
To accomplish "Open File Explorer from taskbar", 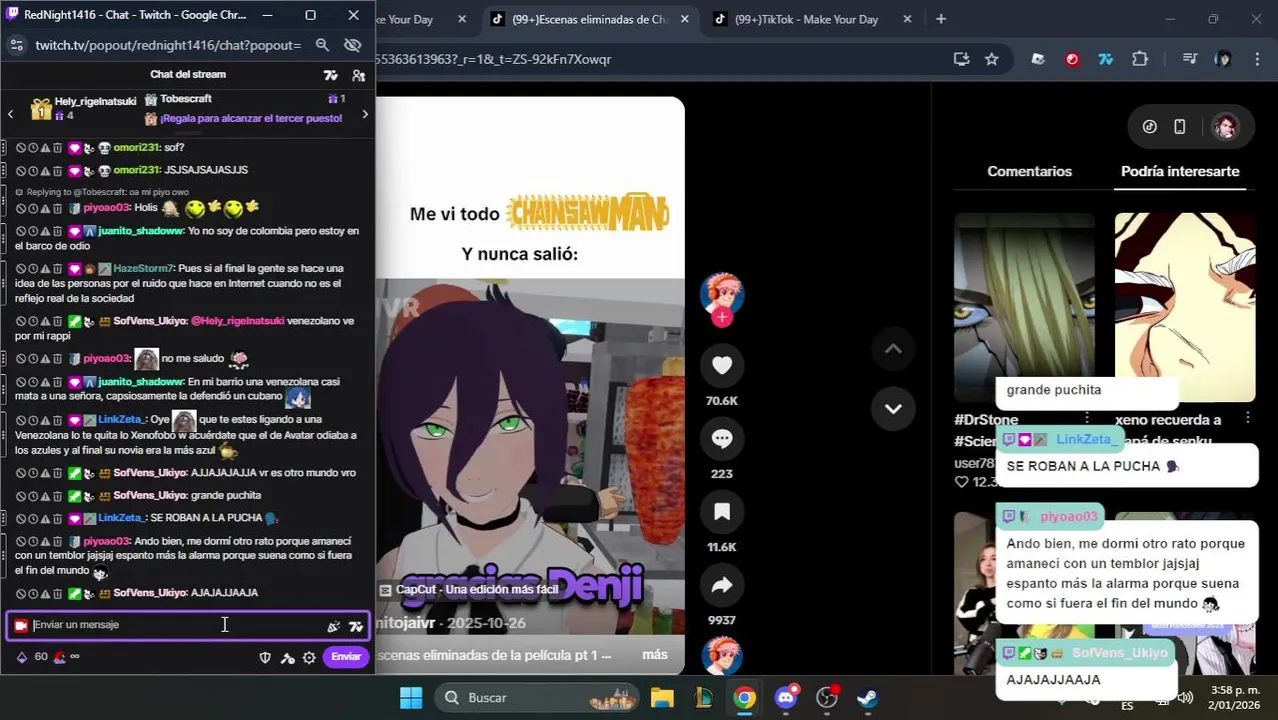I will (x=662, y=697).
